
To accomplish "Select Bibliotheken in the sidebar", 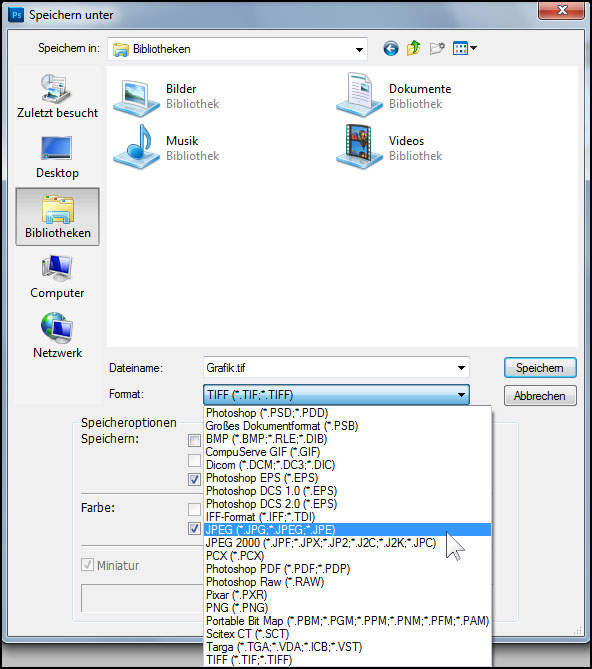I will pos(58,217).
